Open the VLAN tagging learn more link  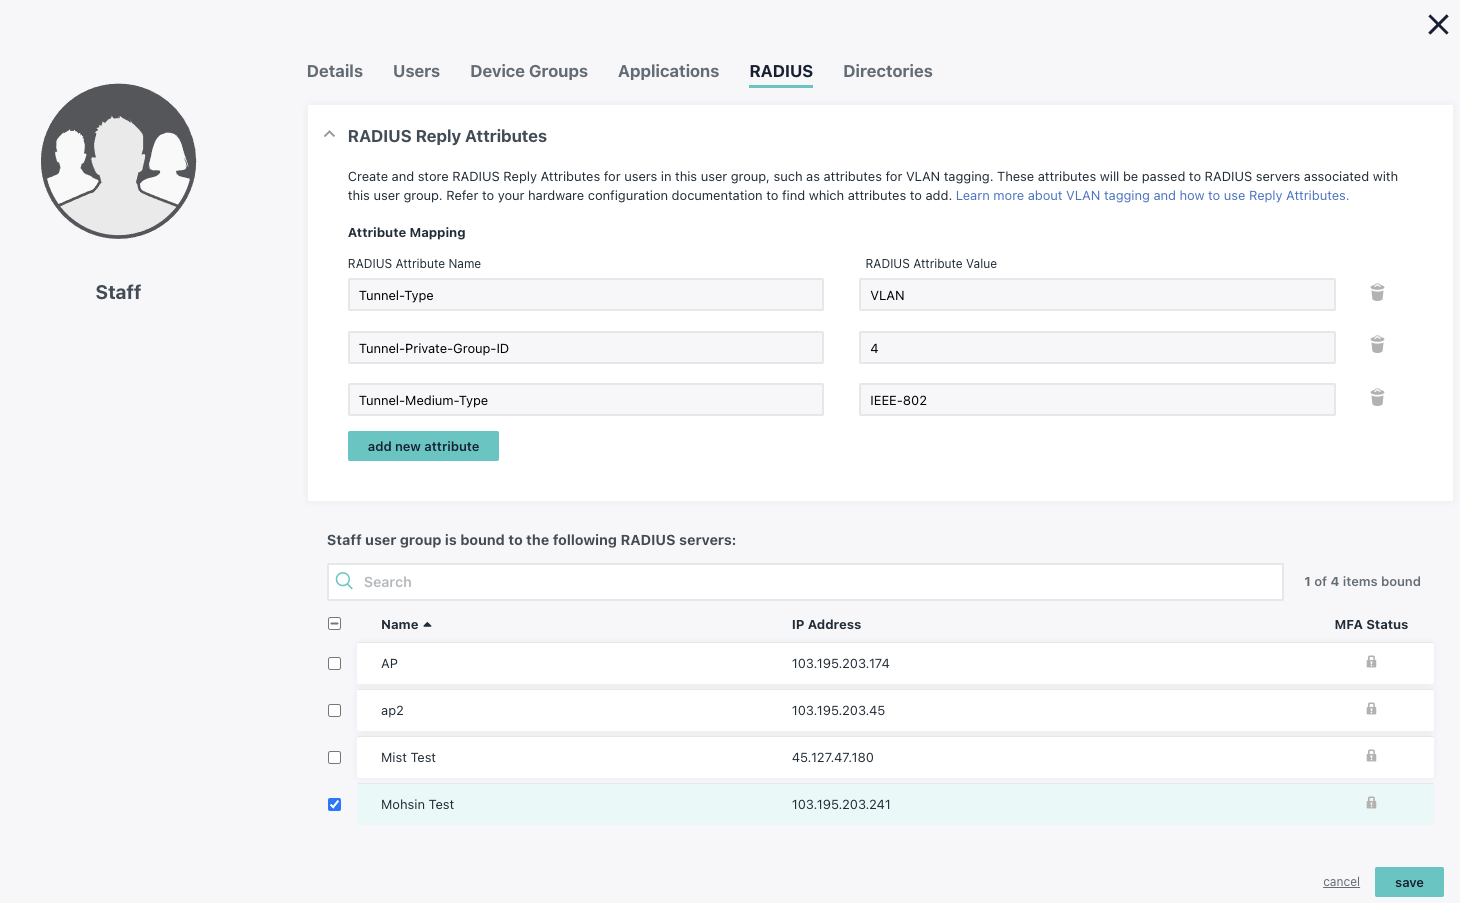click(x=1151, y=196)
